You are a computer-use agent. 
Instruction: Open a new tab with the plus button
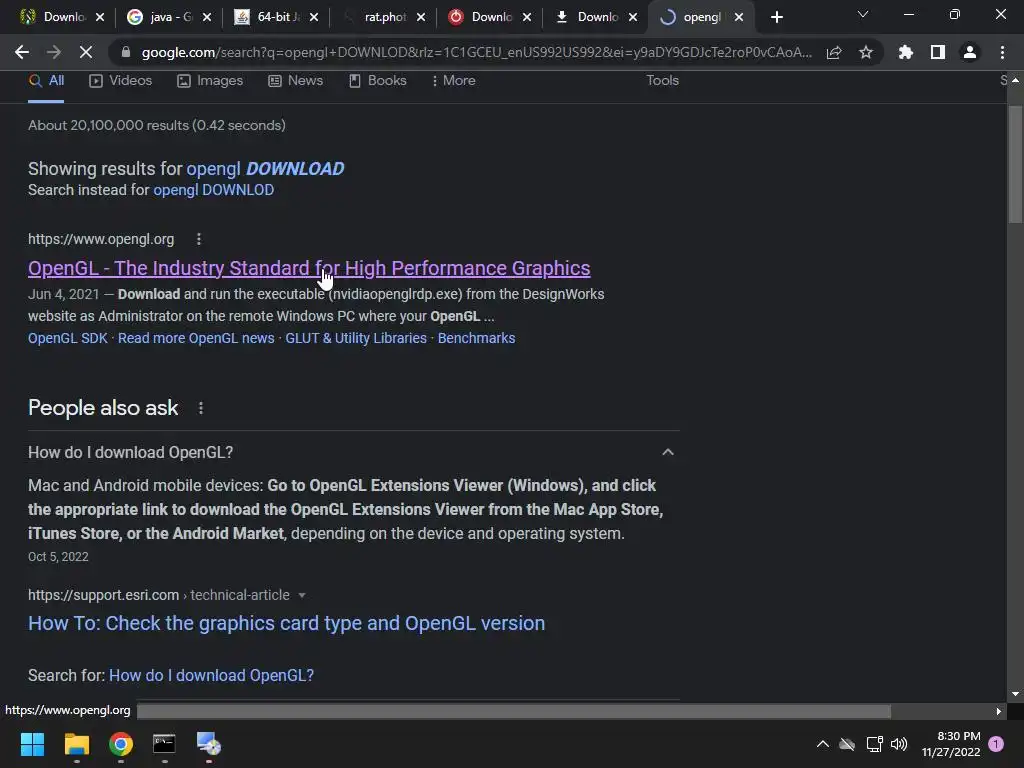point(776,17)
